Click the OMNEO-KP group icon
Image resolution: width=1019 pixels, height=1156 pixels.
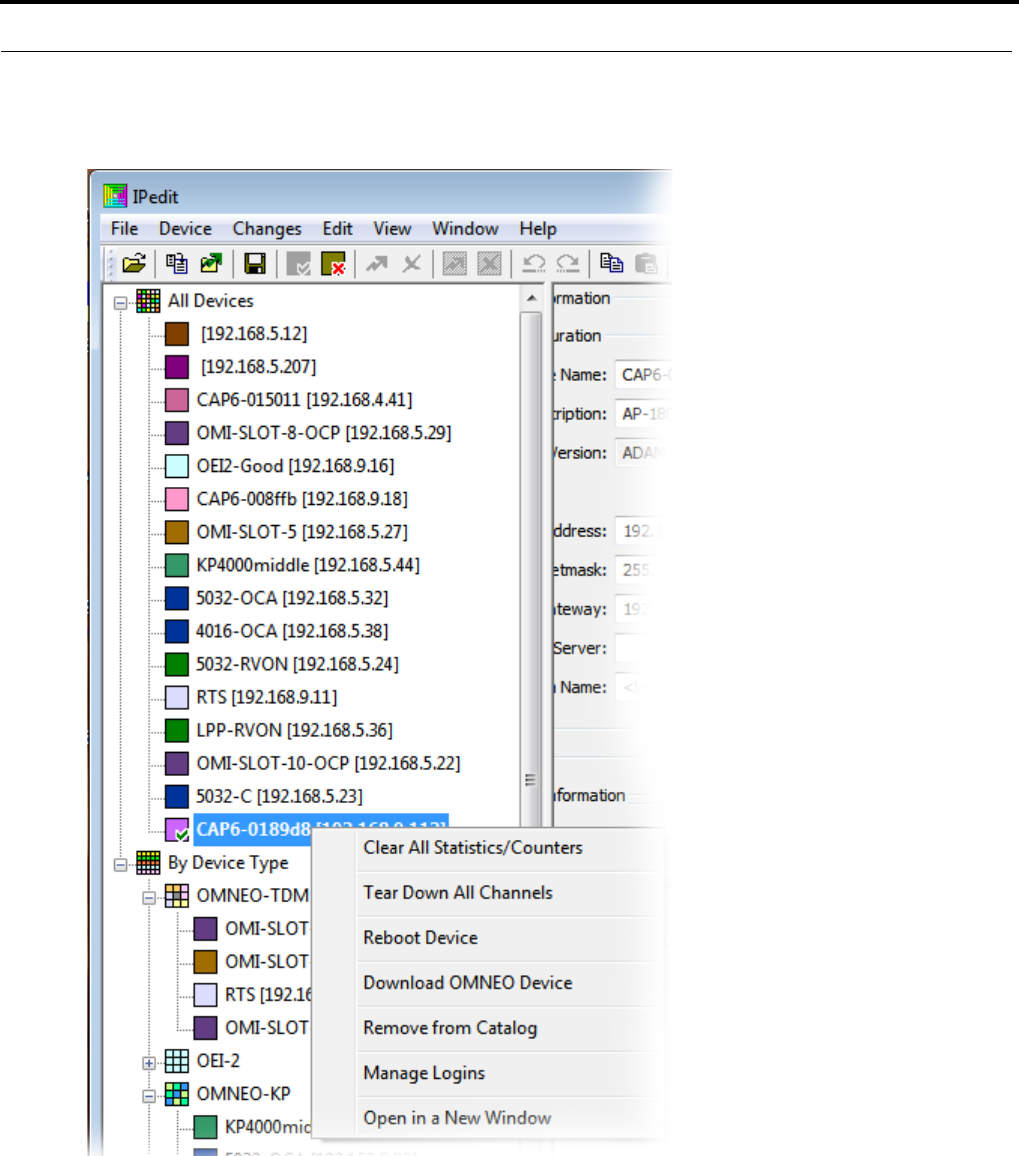pos(176,1094)
